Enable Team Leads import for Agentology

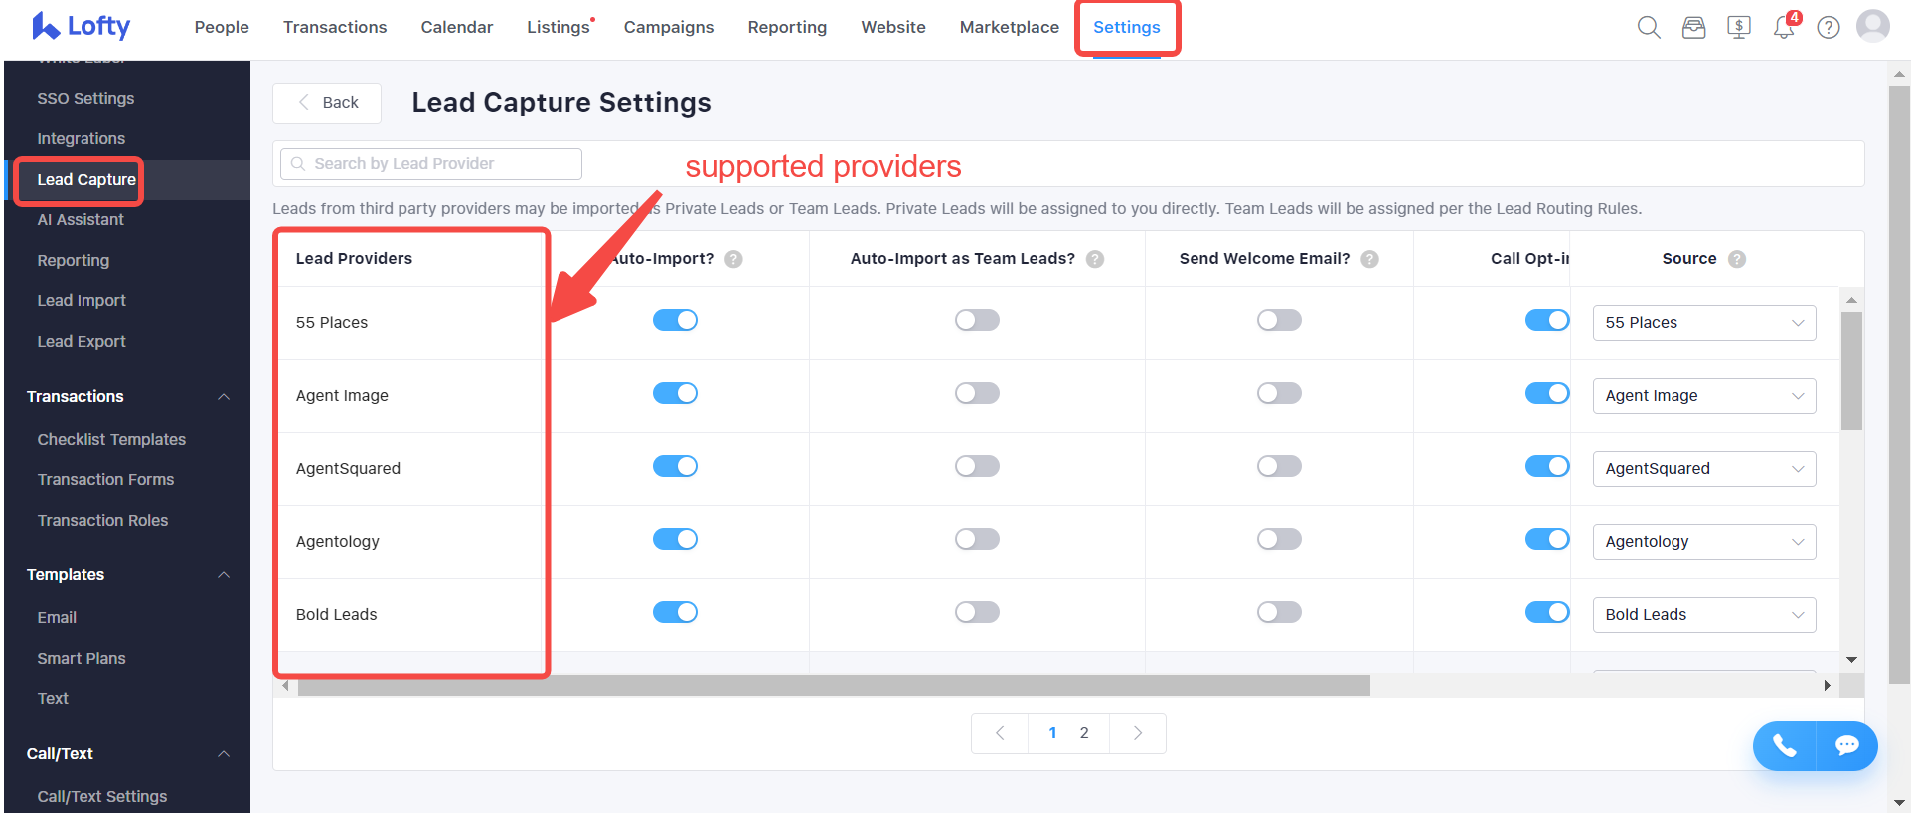click(x=977, y=539)
